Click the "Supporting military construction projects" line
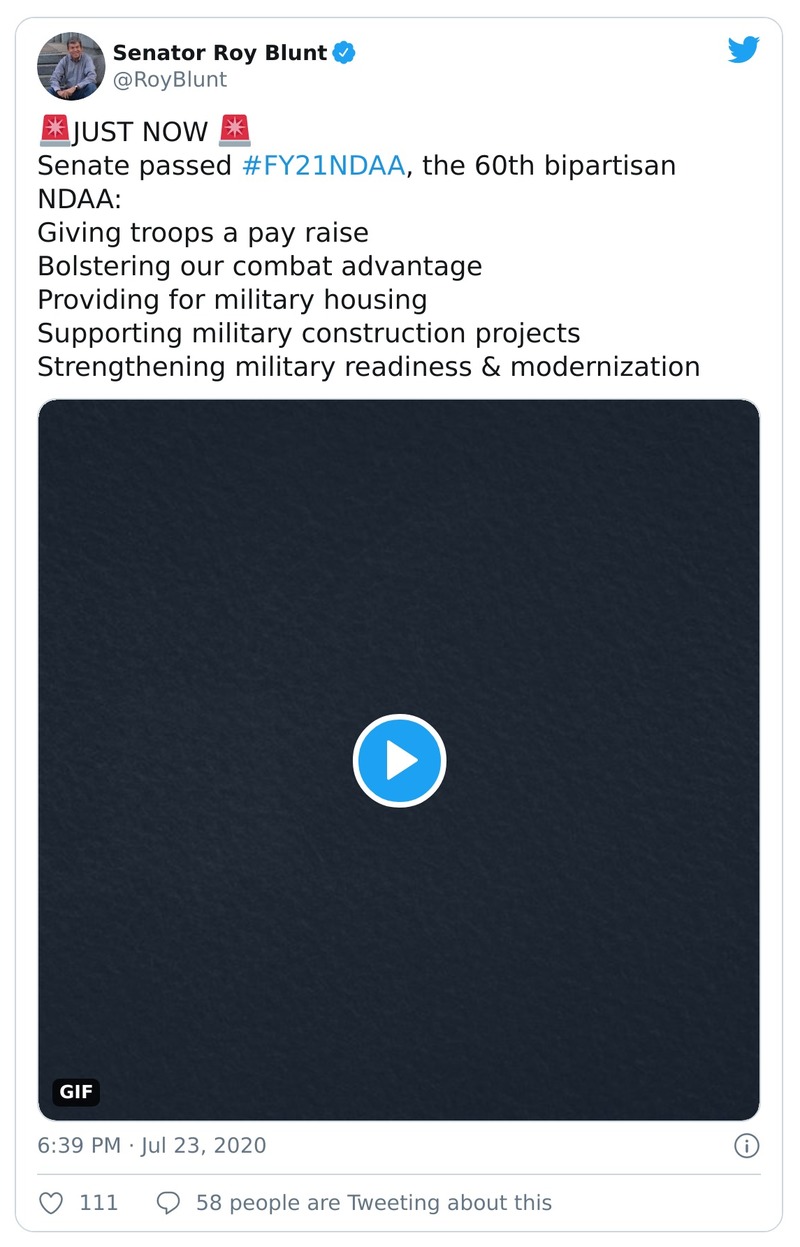Viewport: 800px width, 1247px height. 309,333
